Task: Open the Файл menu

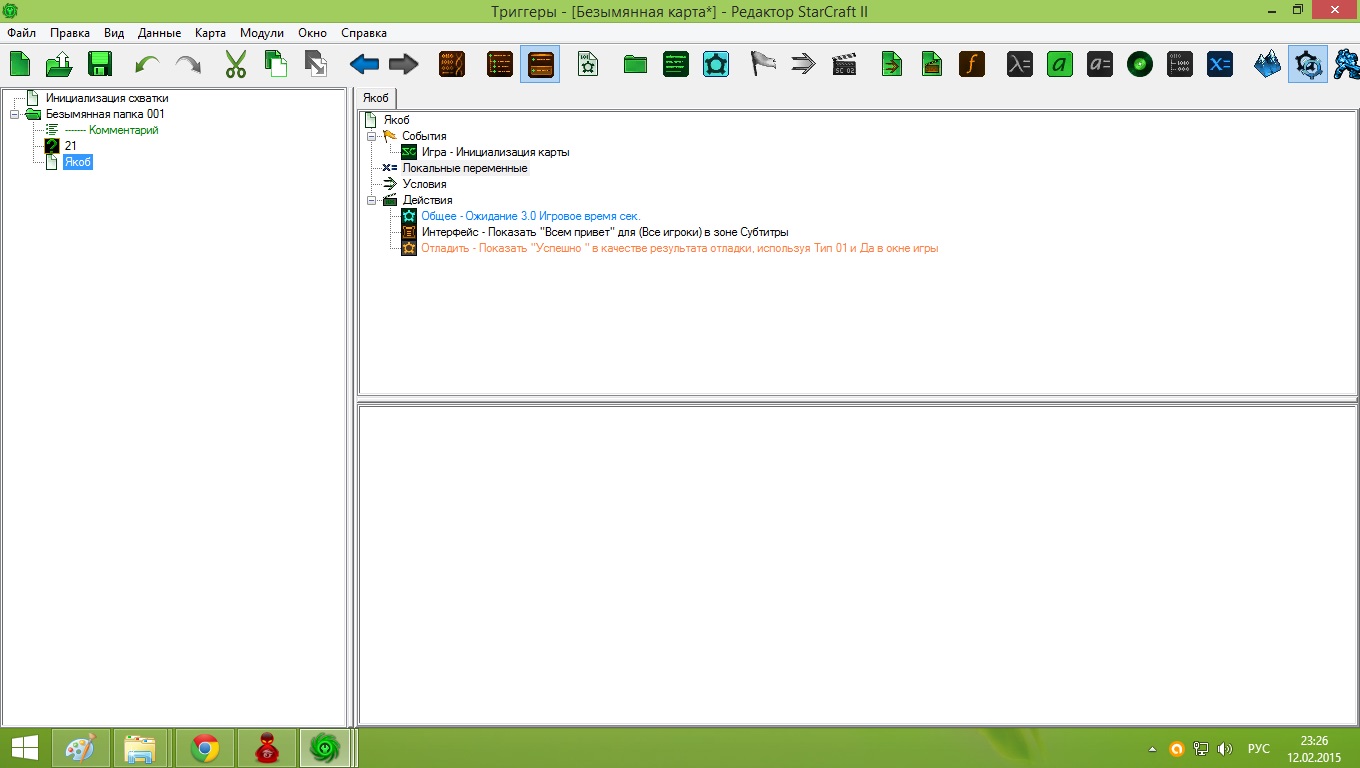Action: 22,33
